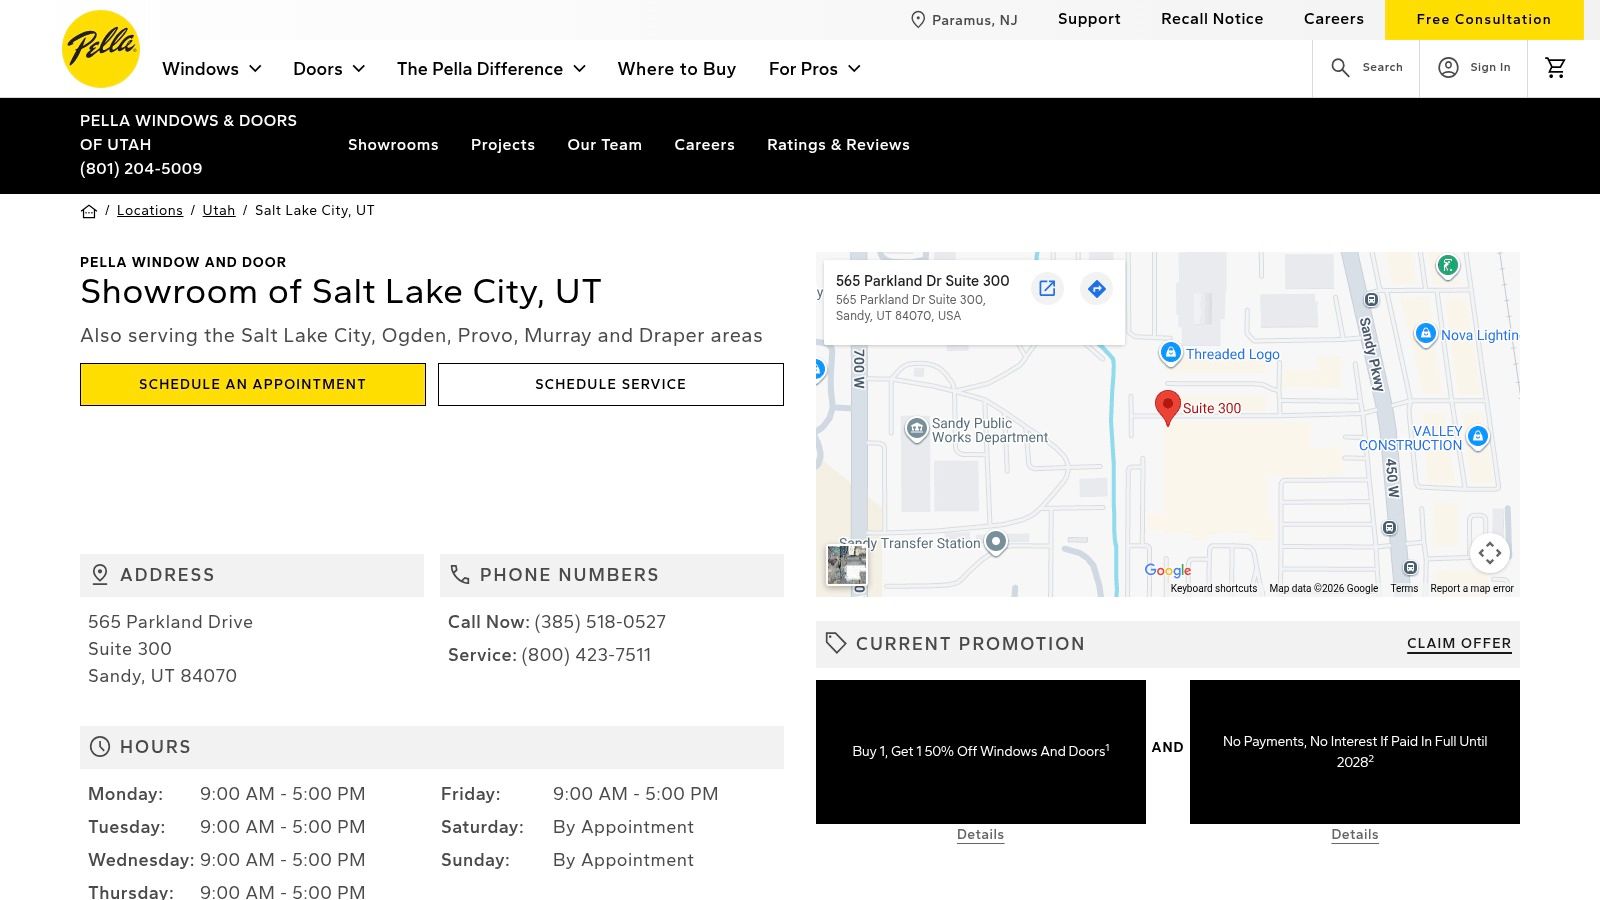Image resolution: width=1600 pixels, height=900 pixels.
Task: Call the (385) 518-0527 number
Action: (600, 622)
